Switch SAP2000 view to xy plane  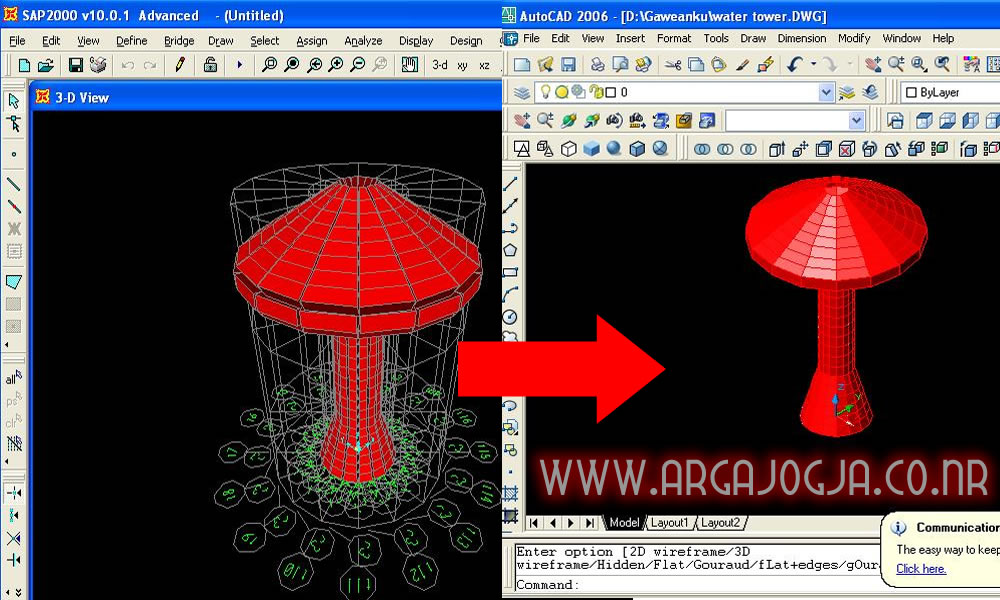tap(462, 65)
